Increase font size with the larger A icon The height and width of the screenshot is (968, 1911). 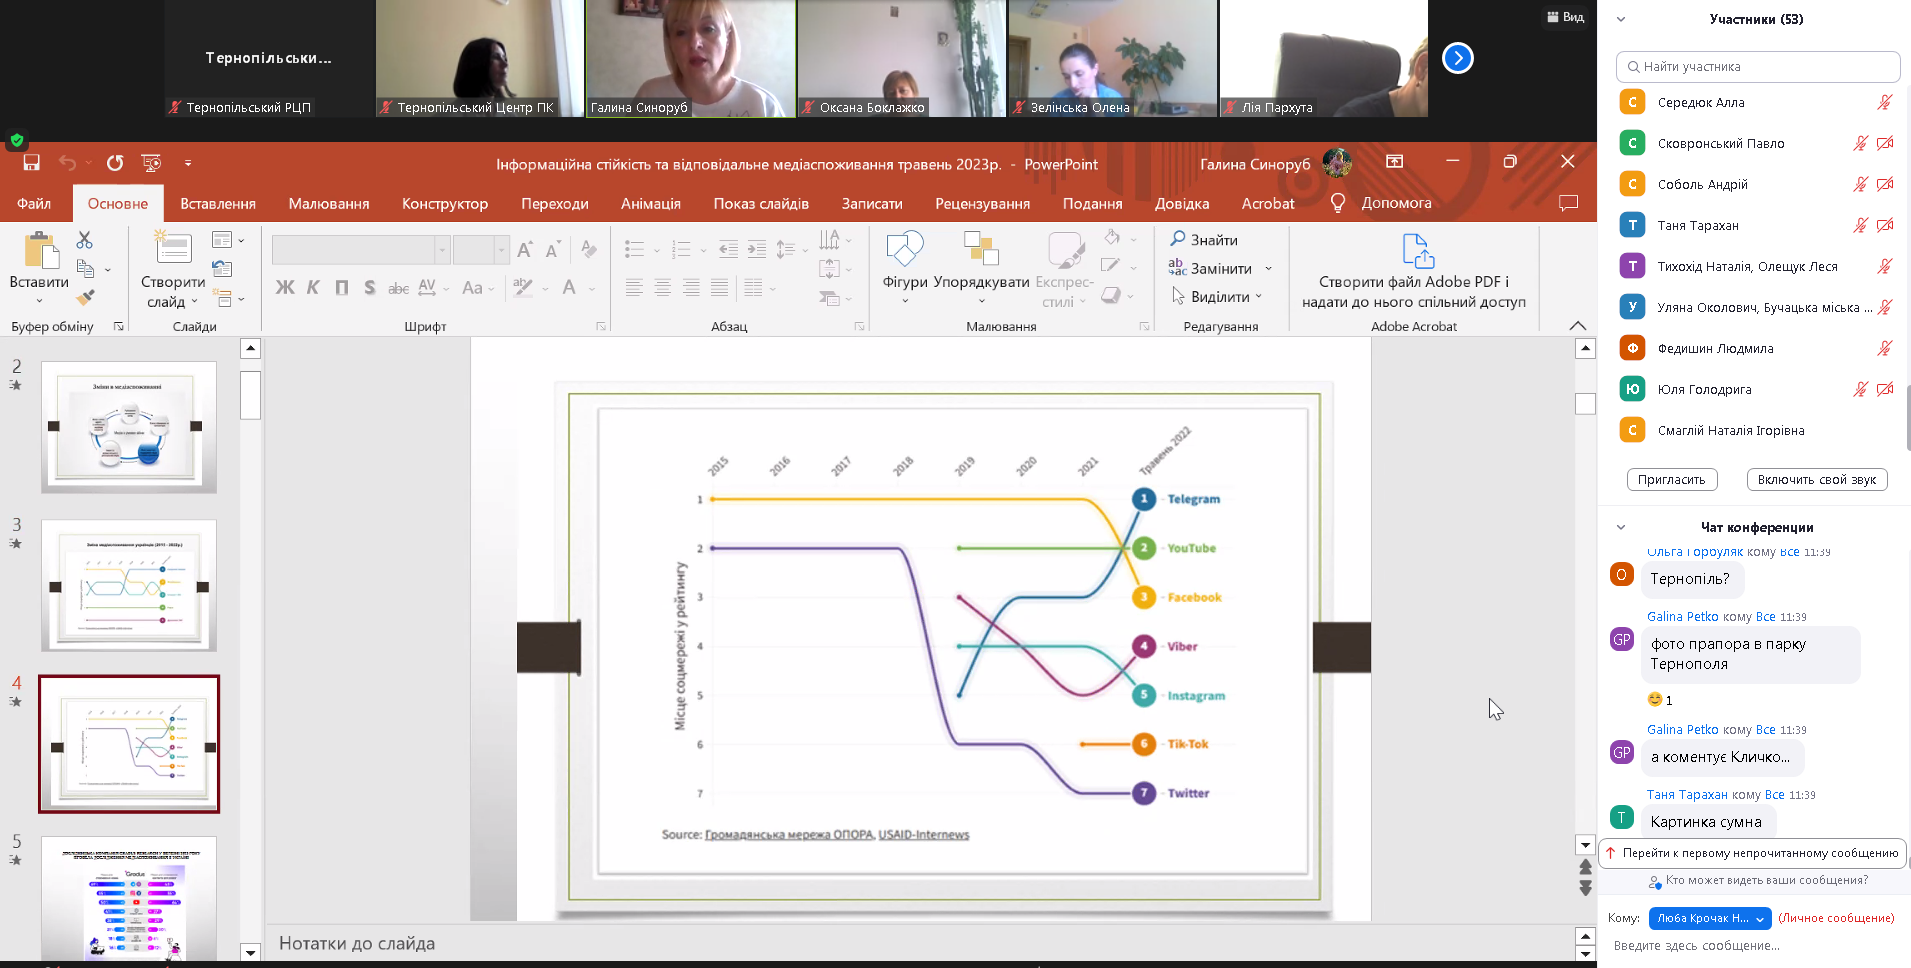[525, 250]
